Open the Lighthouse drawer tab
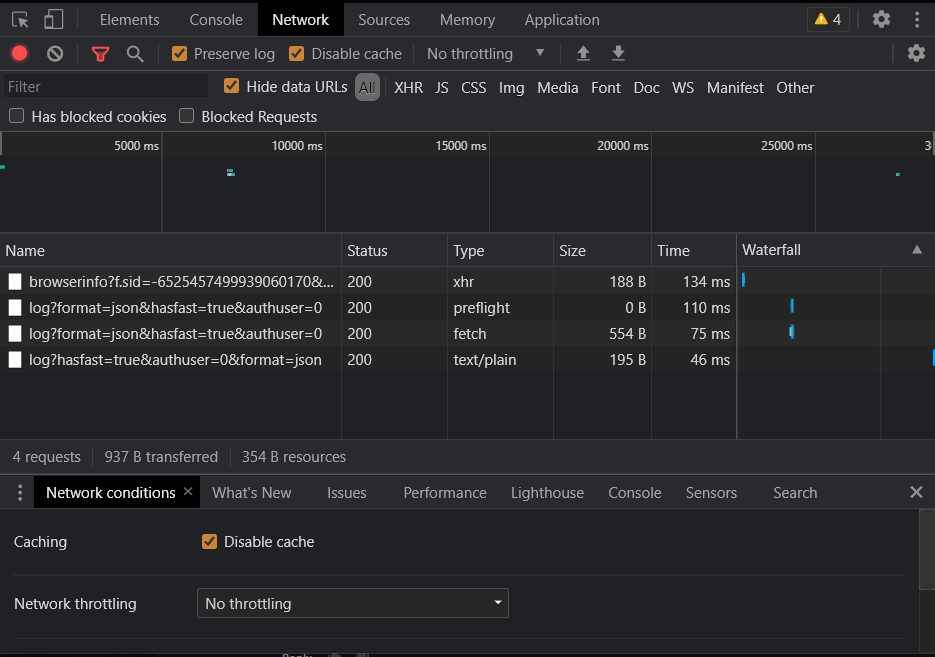935x657 pixels. [547, 492]
